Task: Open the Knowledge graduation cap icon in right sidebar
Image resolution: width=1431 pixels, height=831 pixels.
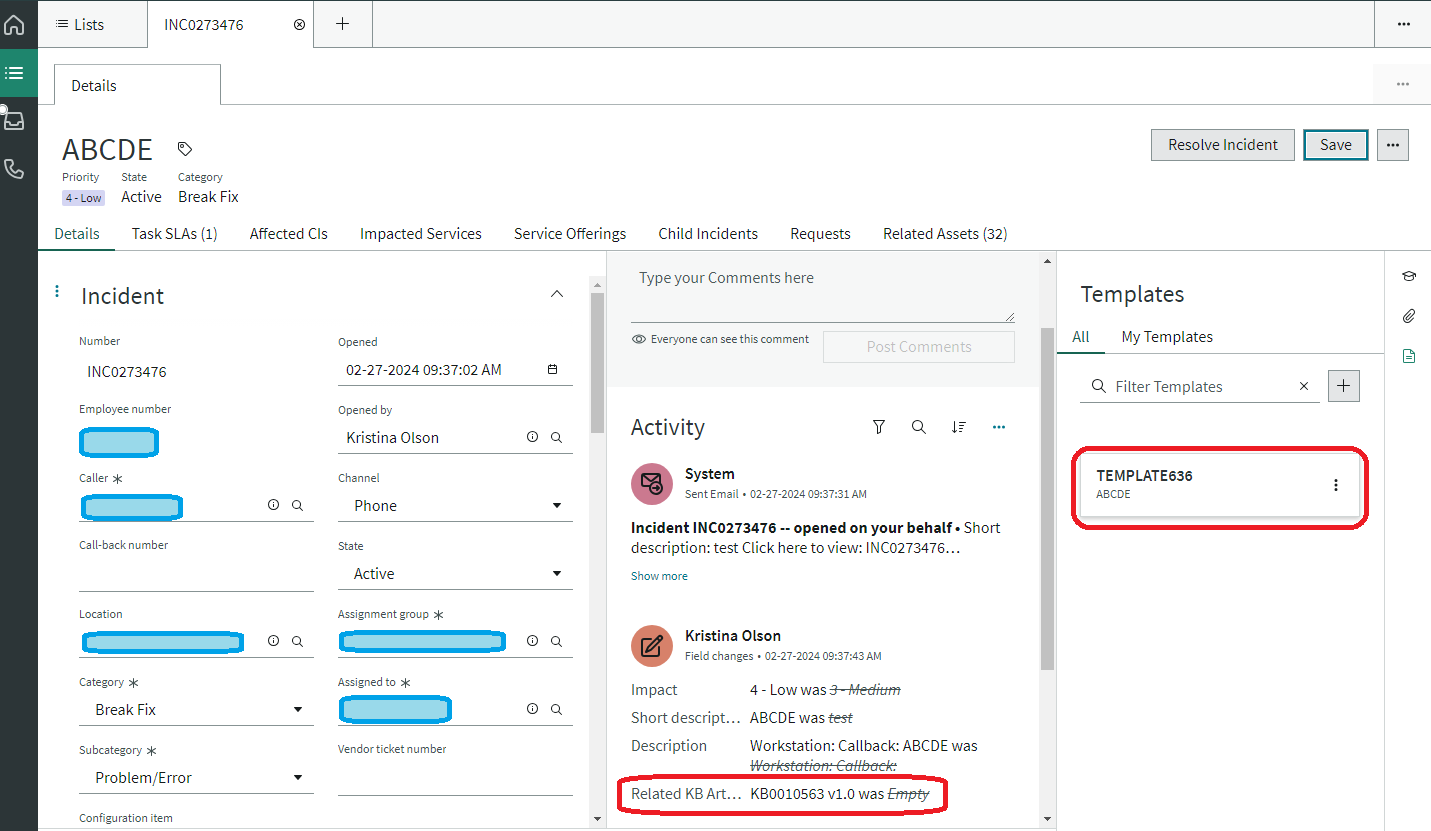Action: (x=1409, y=276)
